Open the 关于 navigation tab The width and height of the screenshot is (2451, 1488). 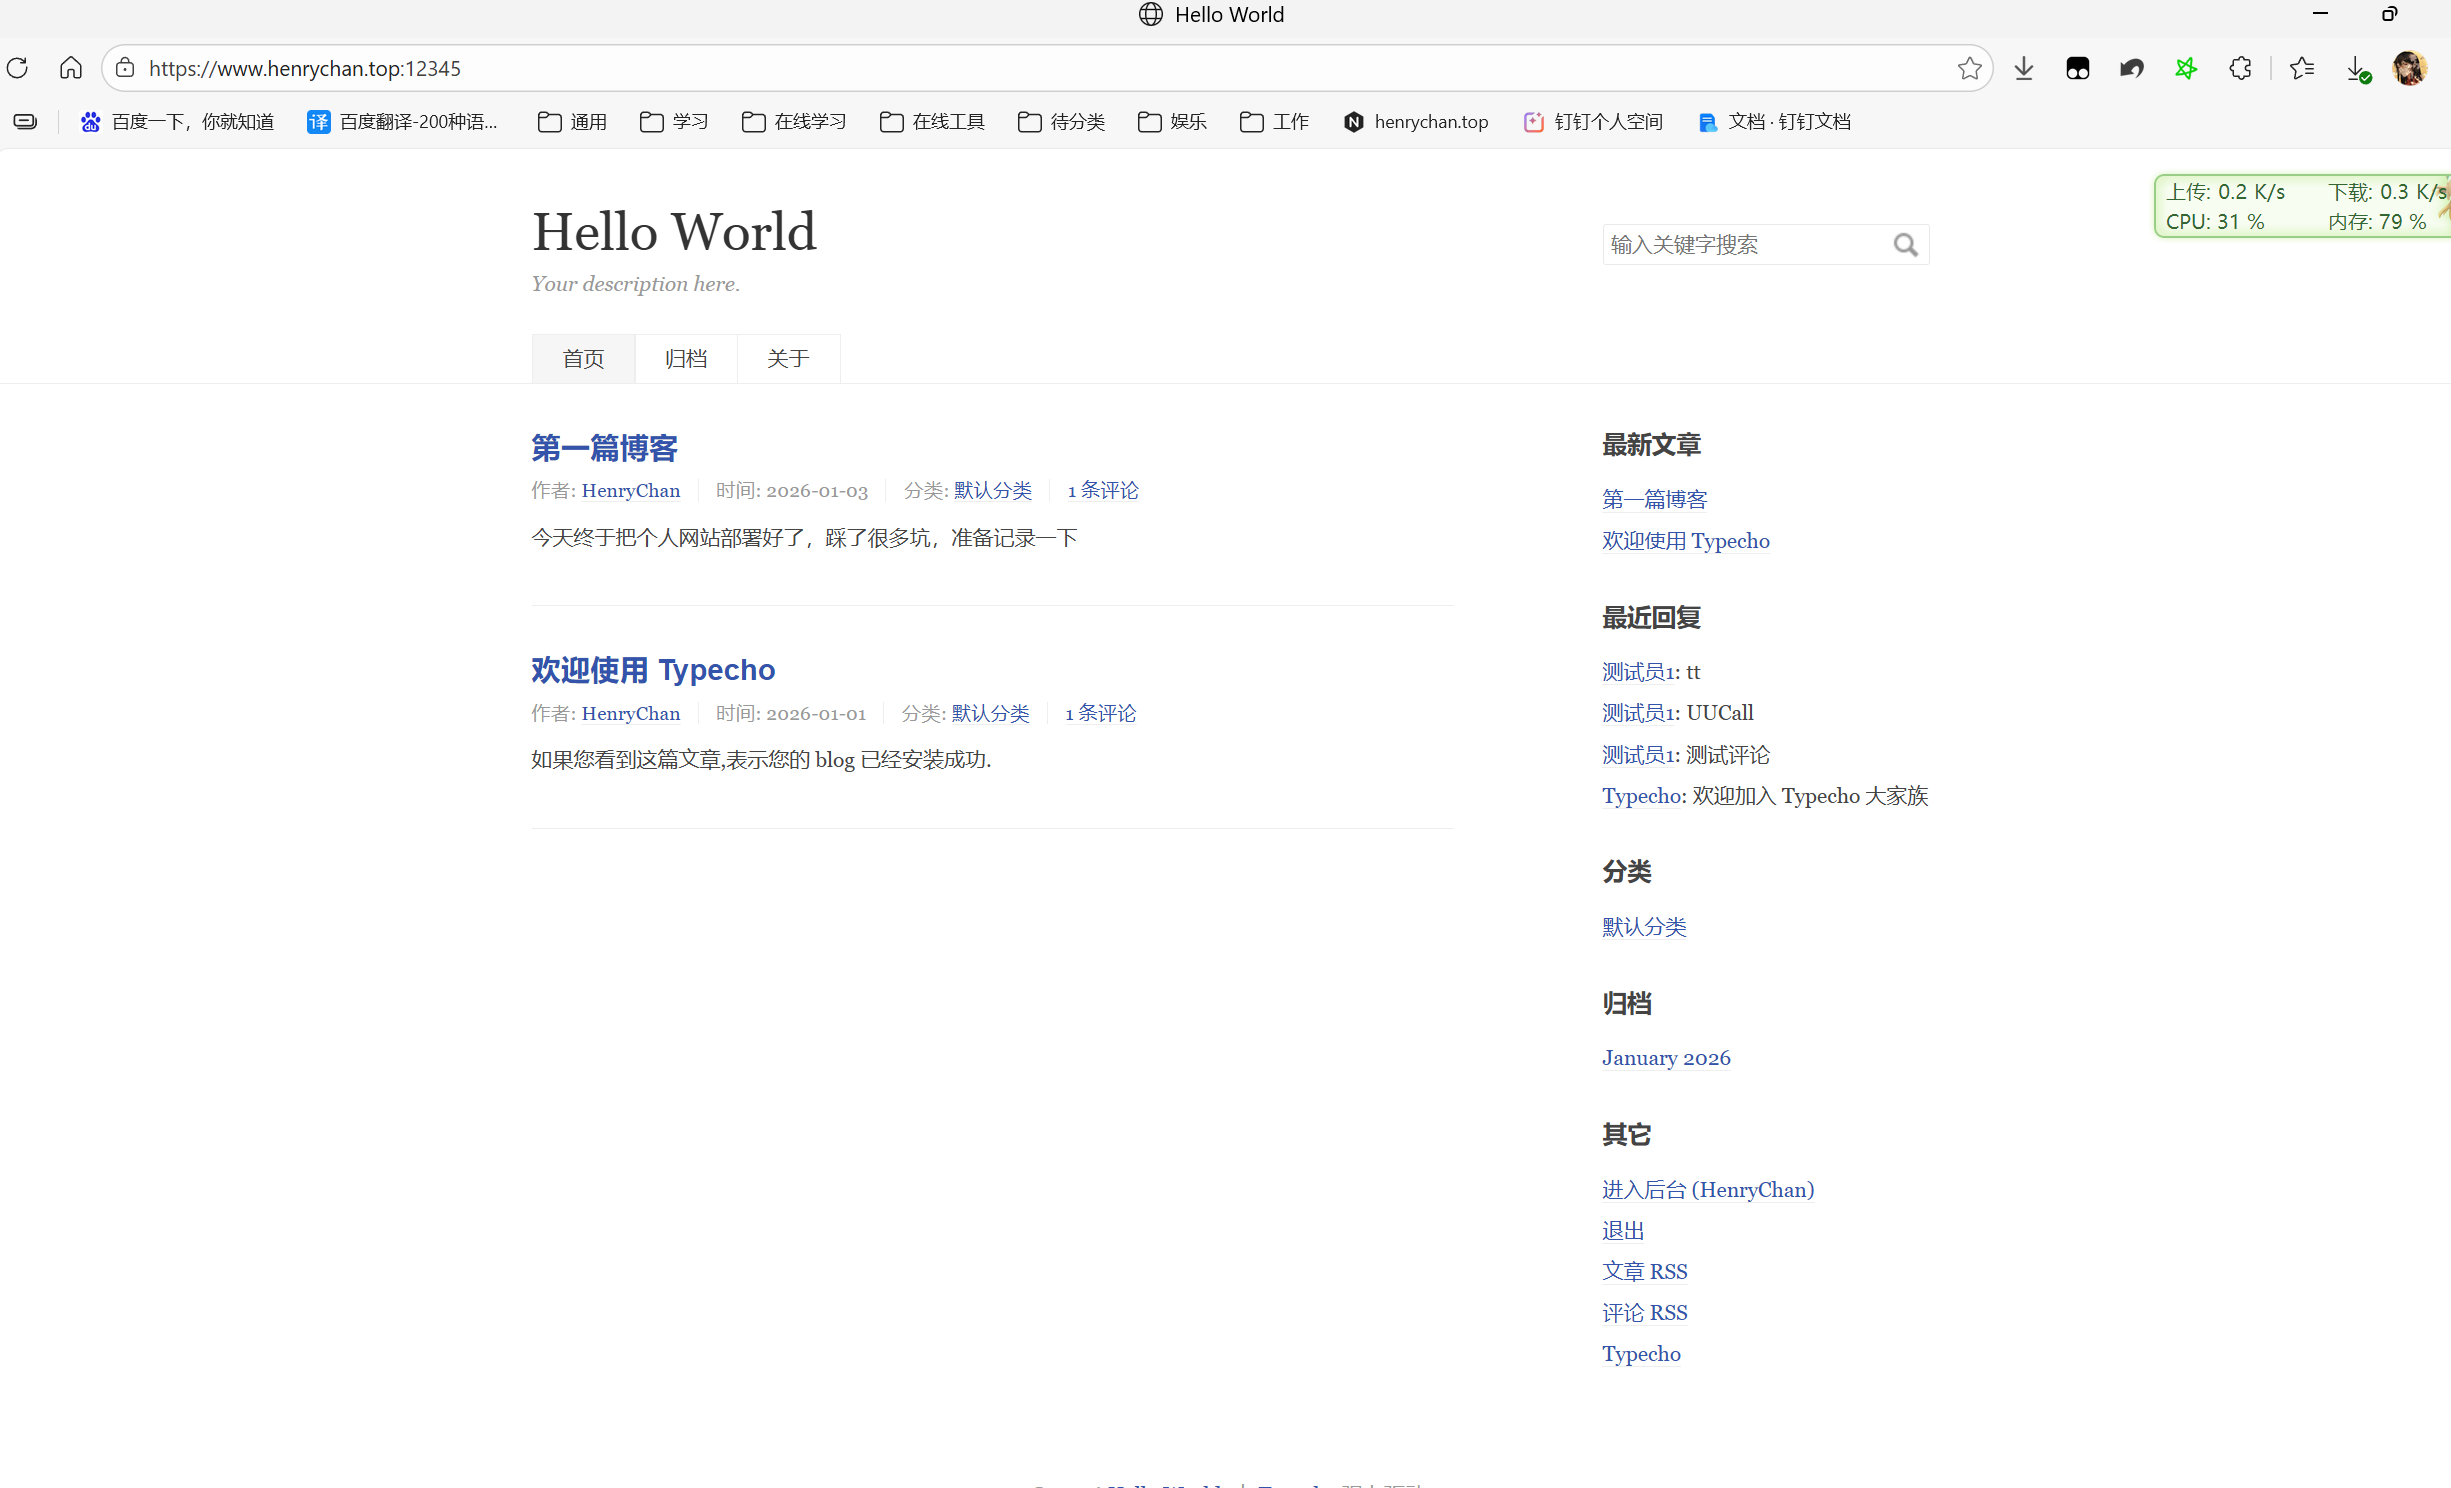788,359
